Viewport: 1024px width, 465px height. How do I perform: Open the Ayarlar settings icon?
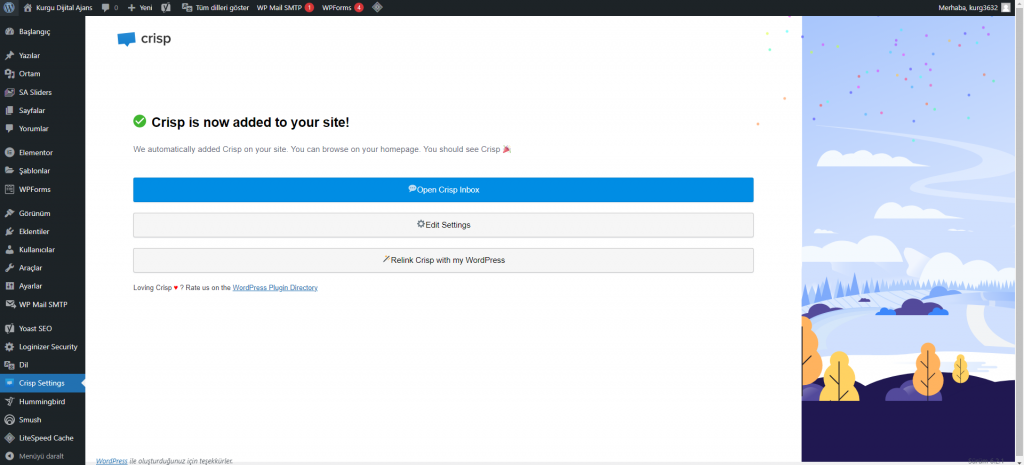coord(9,286)
